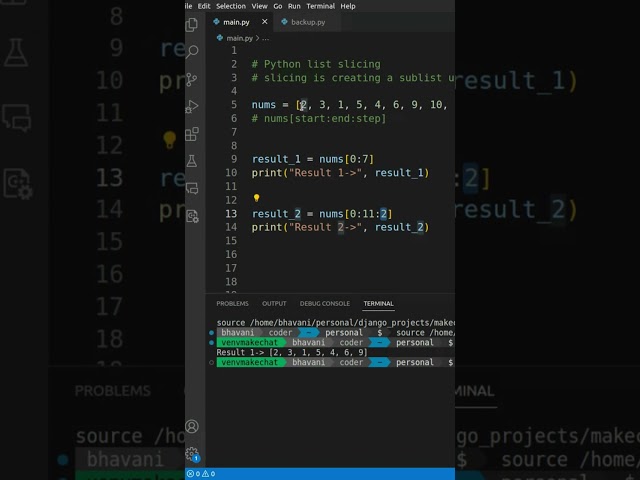Click the print("Result 2->") line
640x480 pixels.
340,227
